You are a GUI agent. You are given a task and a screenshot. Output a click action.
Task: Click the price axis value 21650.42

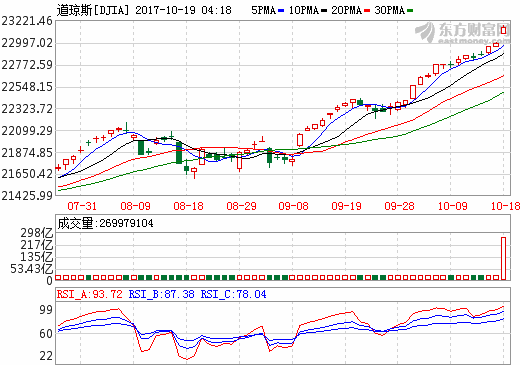(27, 174)
